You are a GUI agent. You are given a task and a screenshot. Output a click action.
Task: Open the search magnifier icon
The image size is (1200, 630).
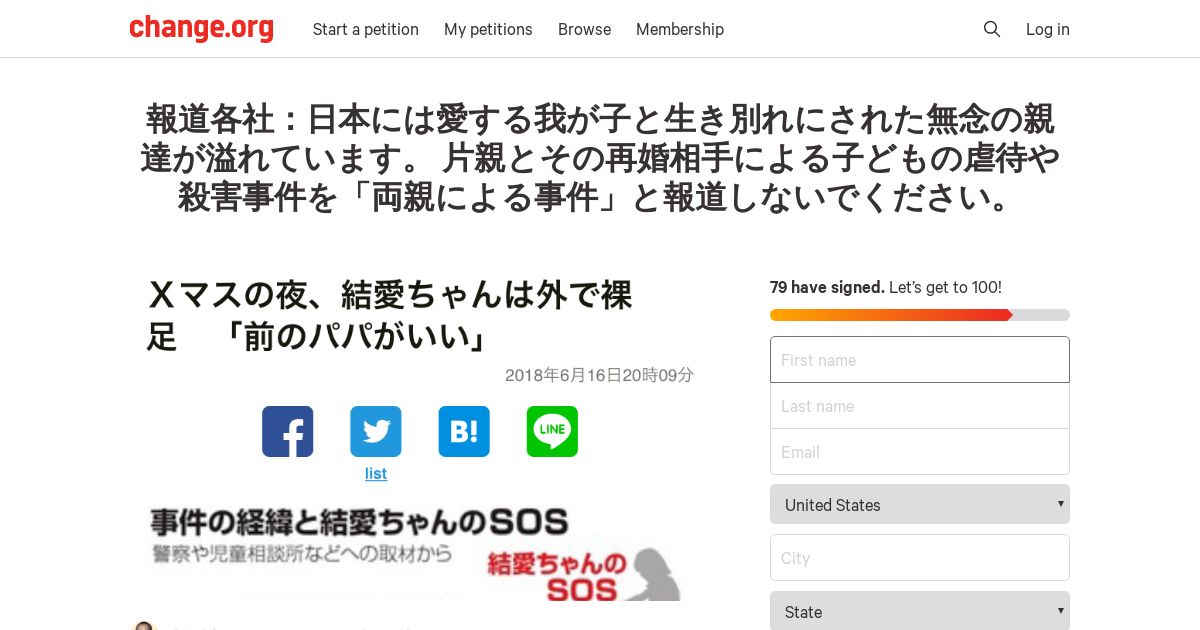click(x=992, y=29)
